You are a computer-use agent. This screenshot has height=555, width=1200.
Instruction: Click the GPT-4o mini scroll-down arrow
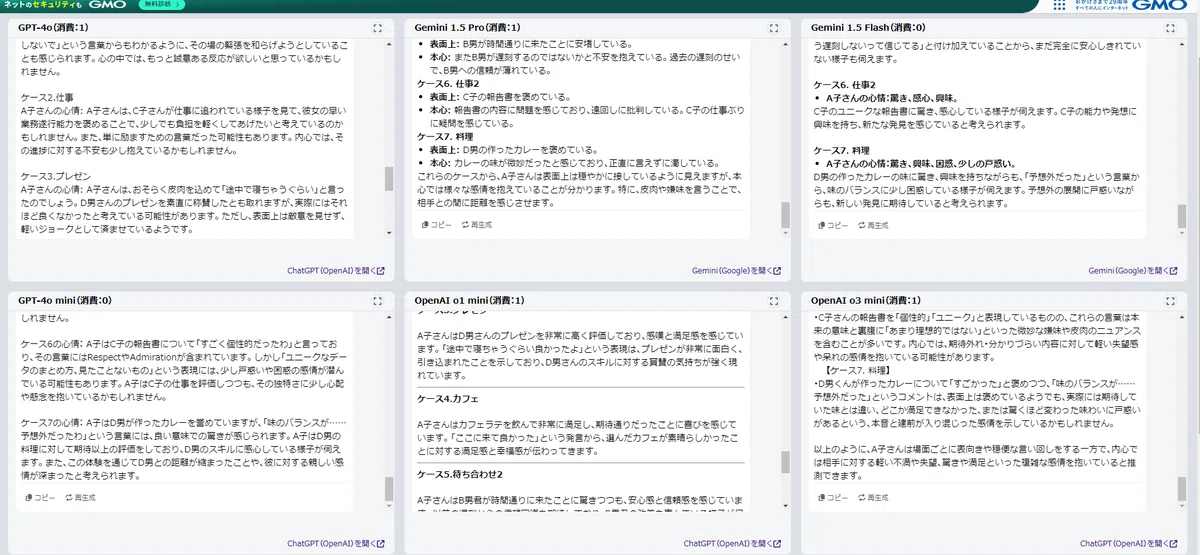[389, 506]
